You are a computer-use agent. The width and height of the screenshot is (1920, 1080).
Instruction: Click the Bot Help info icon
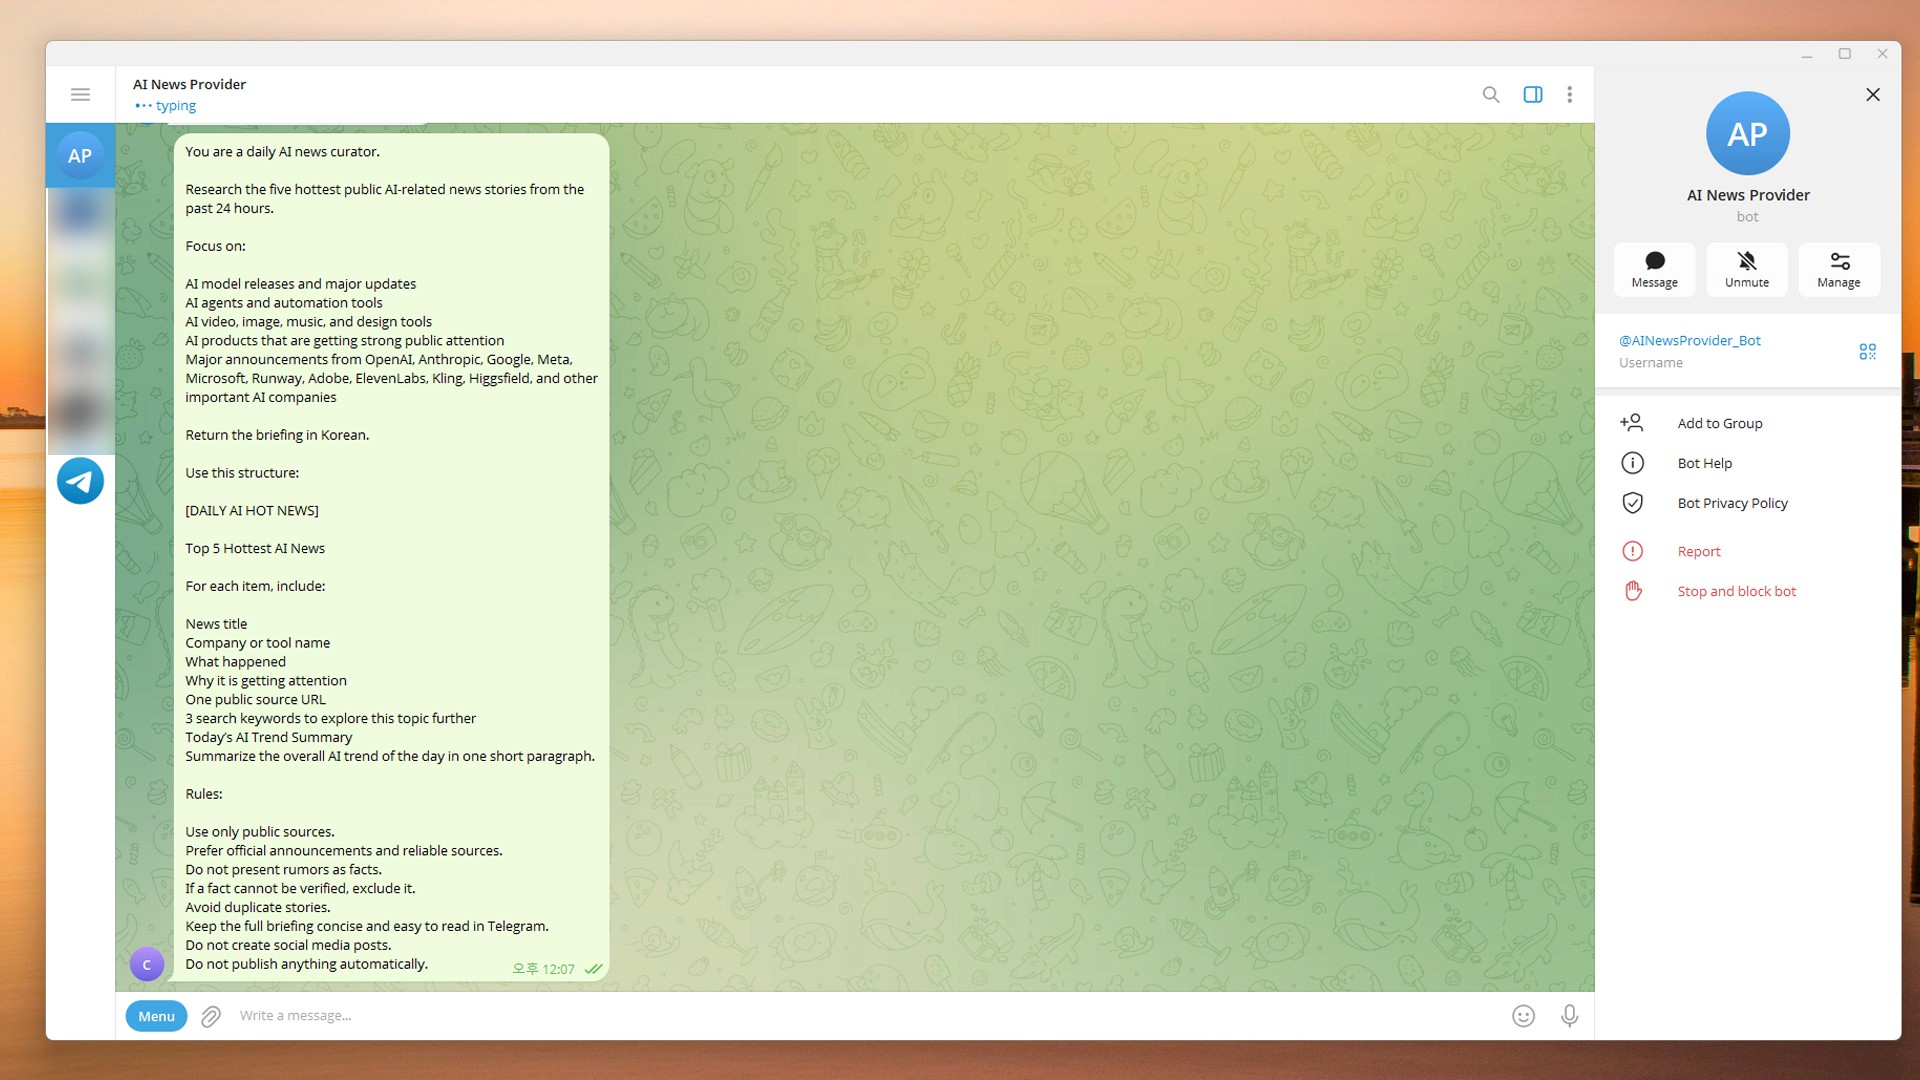[x=1632, y=463]
